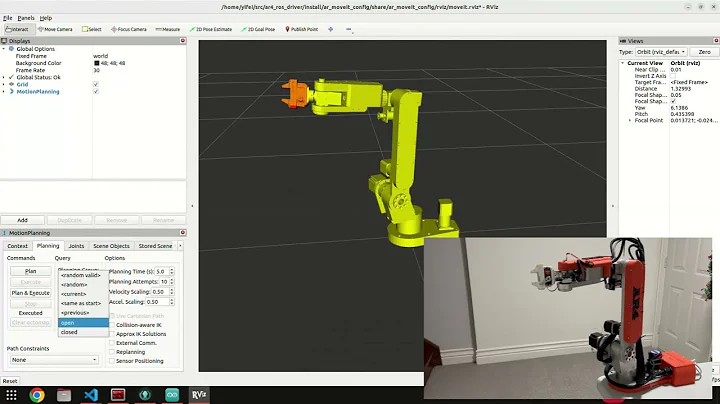Viewport: 720px width, 404px height.
Task: Enable Collision-aware IK checkbox
Action: tap(112, 325)
